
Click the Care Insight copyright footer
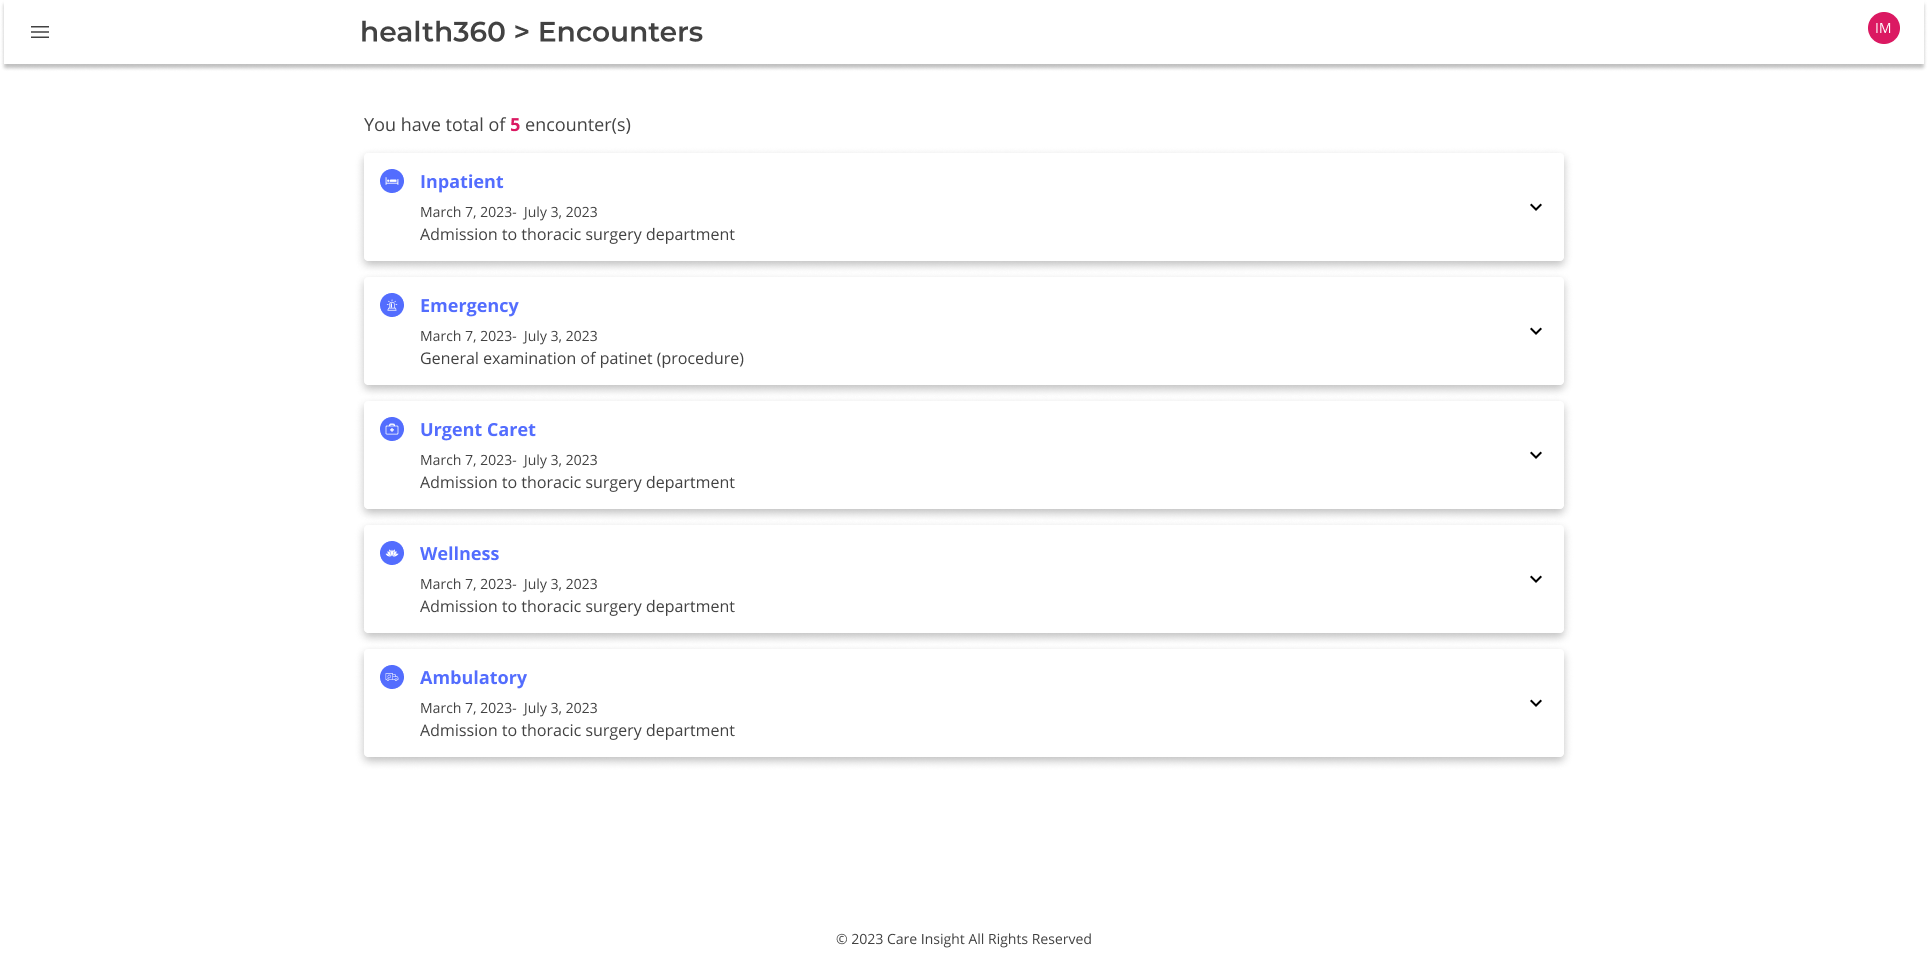[x=963, y=939]
